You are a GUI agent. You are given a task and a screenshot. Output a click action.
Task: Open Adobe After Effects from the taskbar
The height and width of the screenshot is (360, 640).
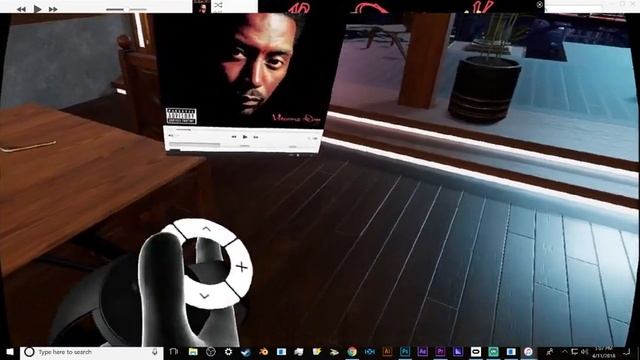(422, 352)
